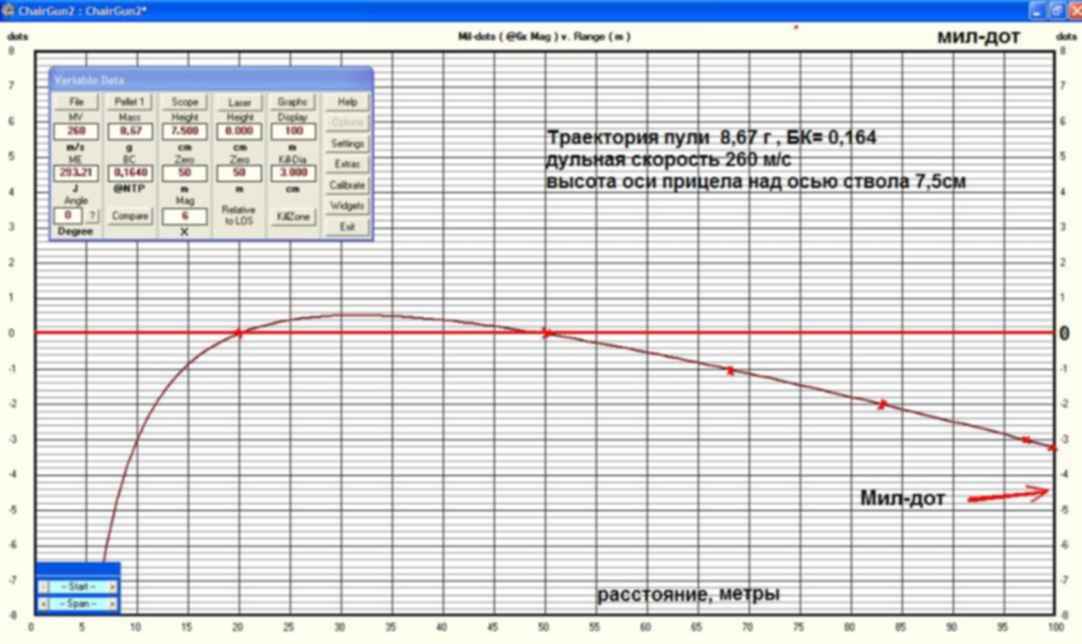The width and height of the screenshot is (1082, 644).
Task: Click the Exit button
Action: 347,227
